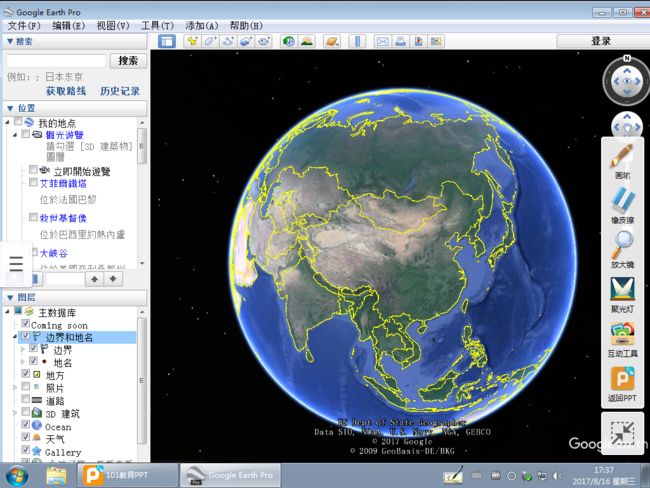Collapse the 搜索 panel triangle
Image resolution: width=650 pixels, height=488 pixels.
(x=10, y=41)
